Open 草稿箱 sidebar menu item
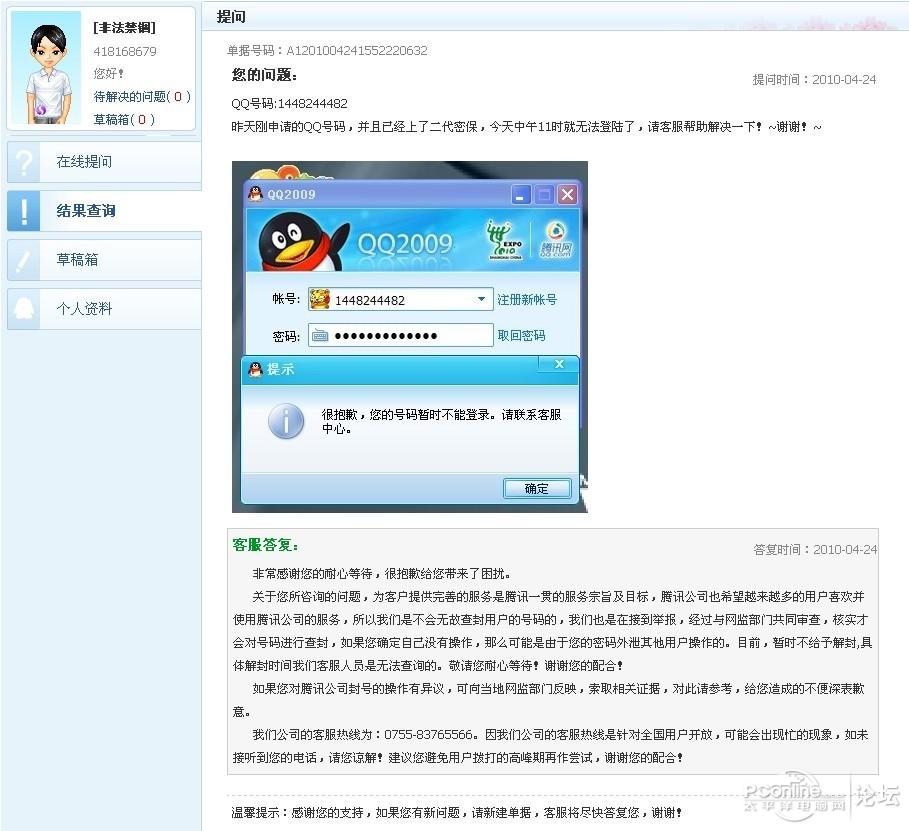This screenshot has height=831, width=909. (104, 260)
